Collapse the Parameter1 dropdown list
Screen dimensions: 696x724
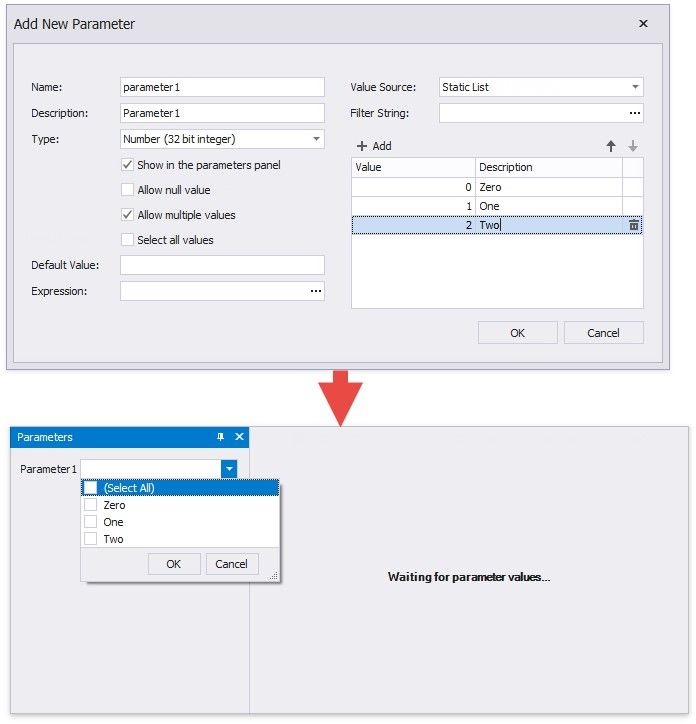229,469
